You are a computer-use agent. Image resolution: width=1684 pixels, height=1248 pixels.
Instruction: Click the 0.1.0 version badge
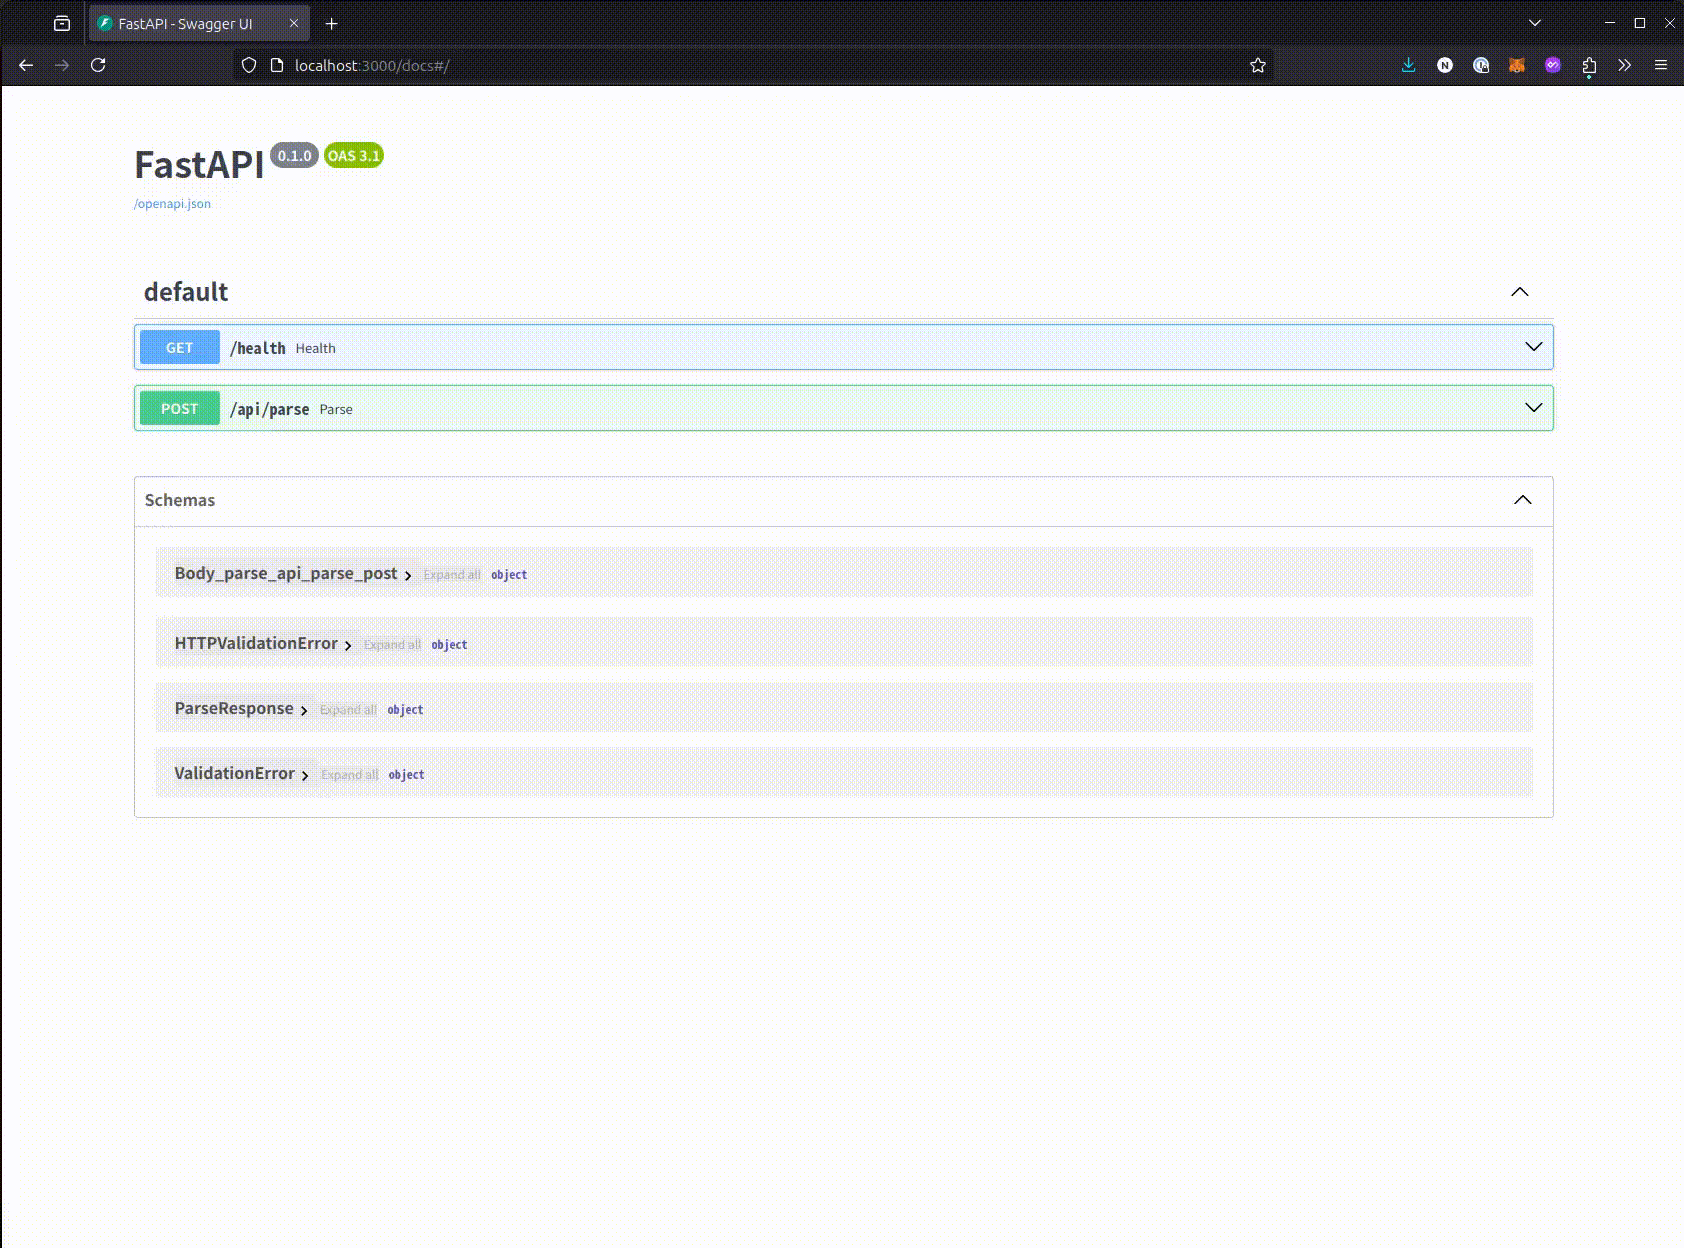[294, 156]
